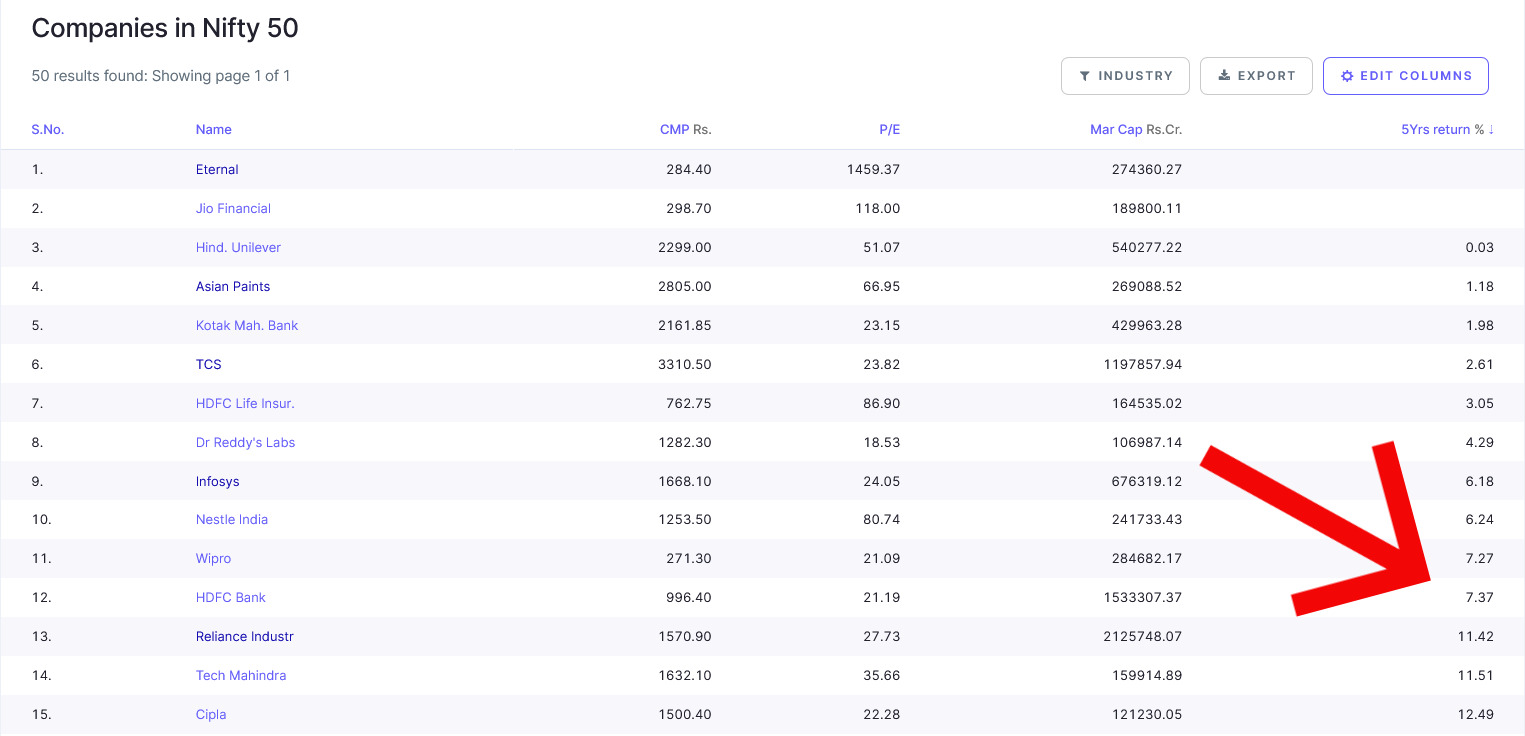
Task: Open the Eternal company link
Action: (x=217, y=170)
